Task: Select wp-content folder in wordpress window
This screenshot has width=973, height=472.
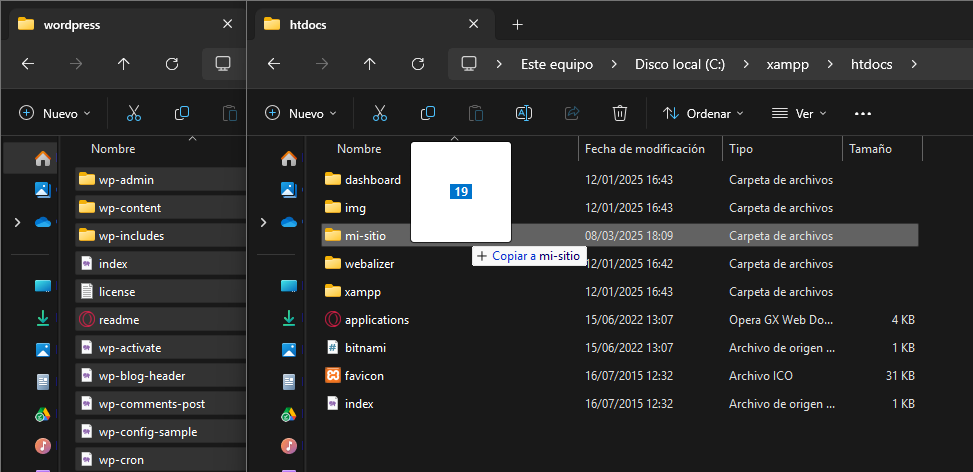Action: click(161, 208)
